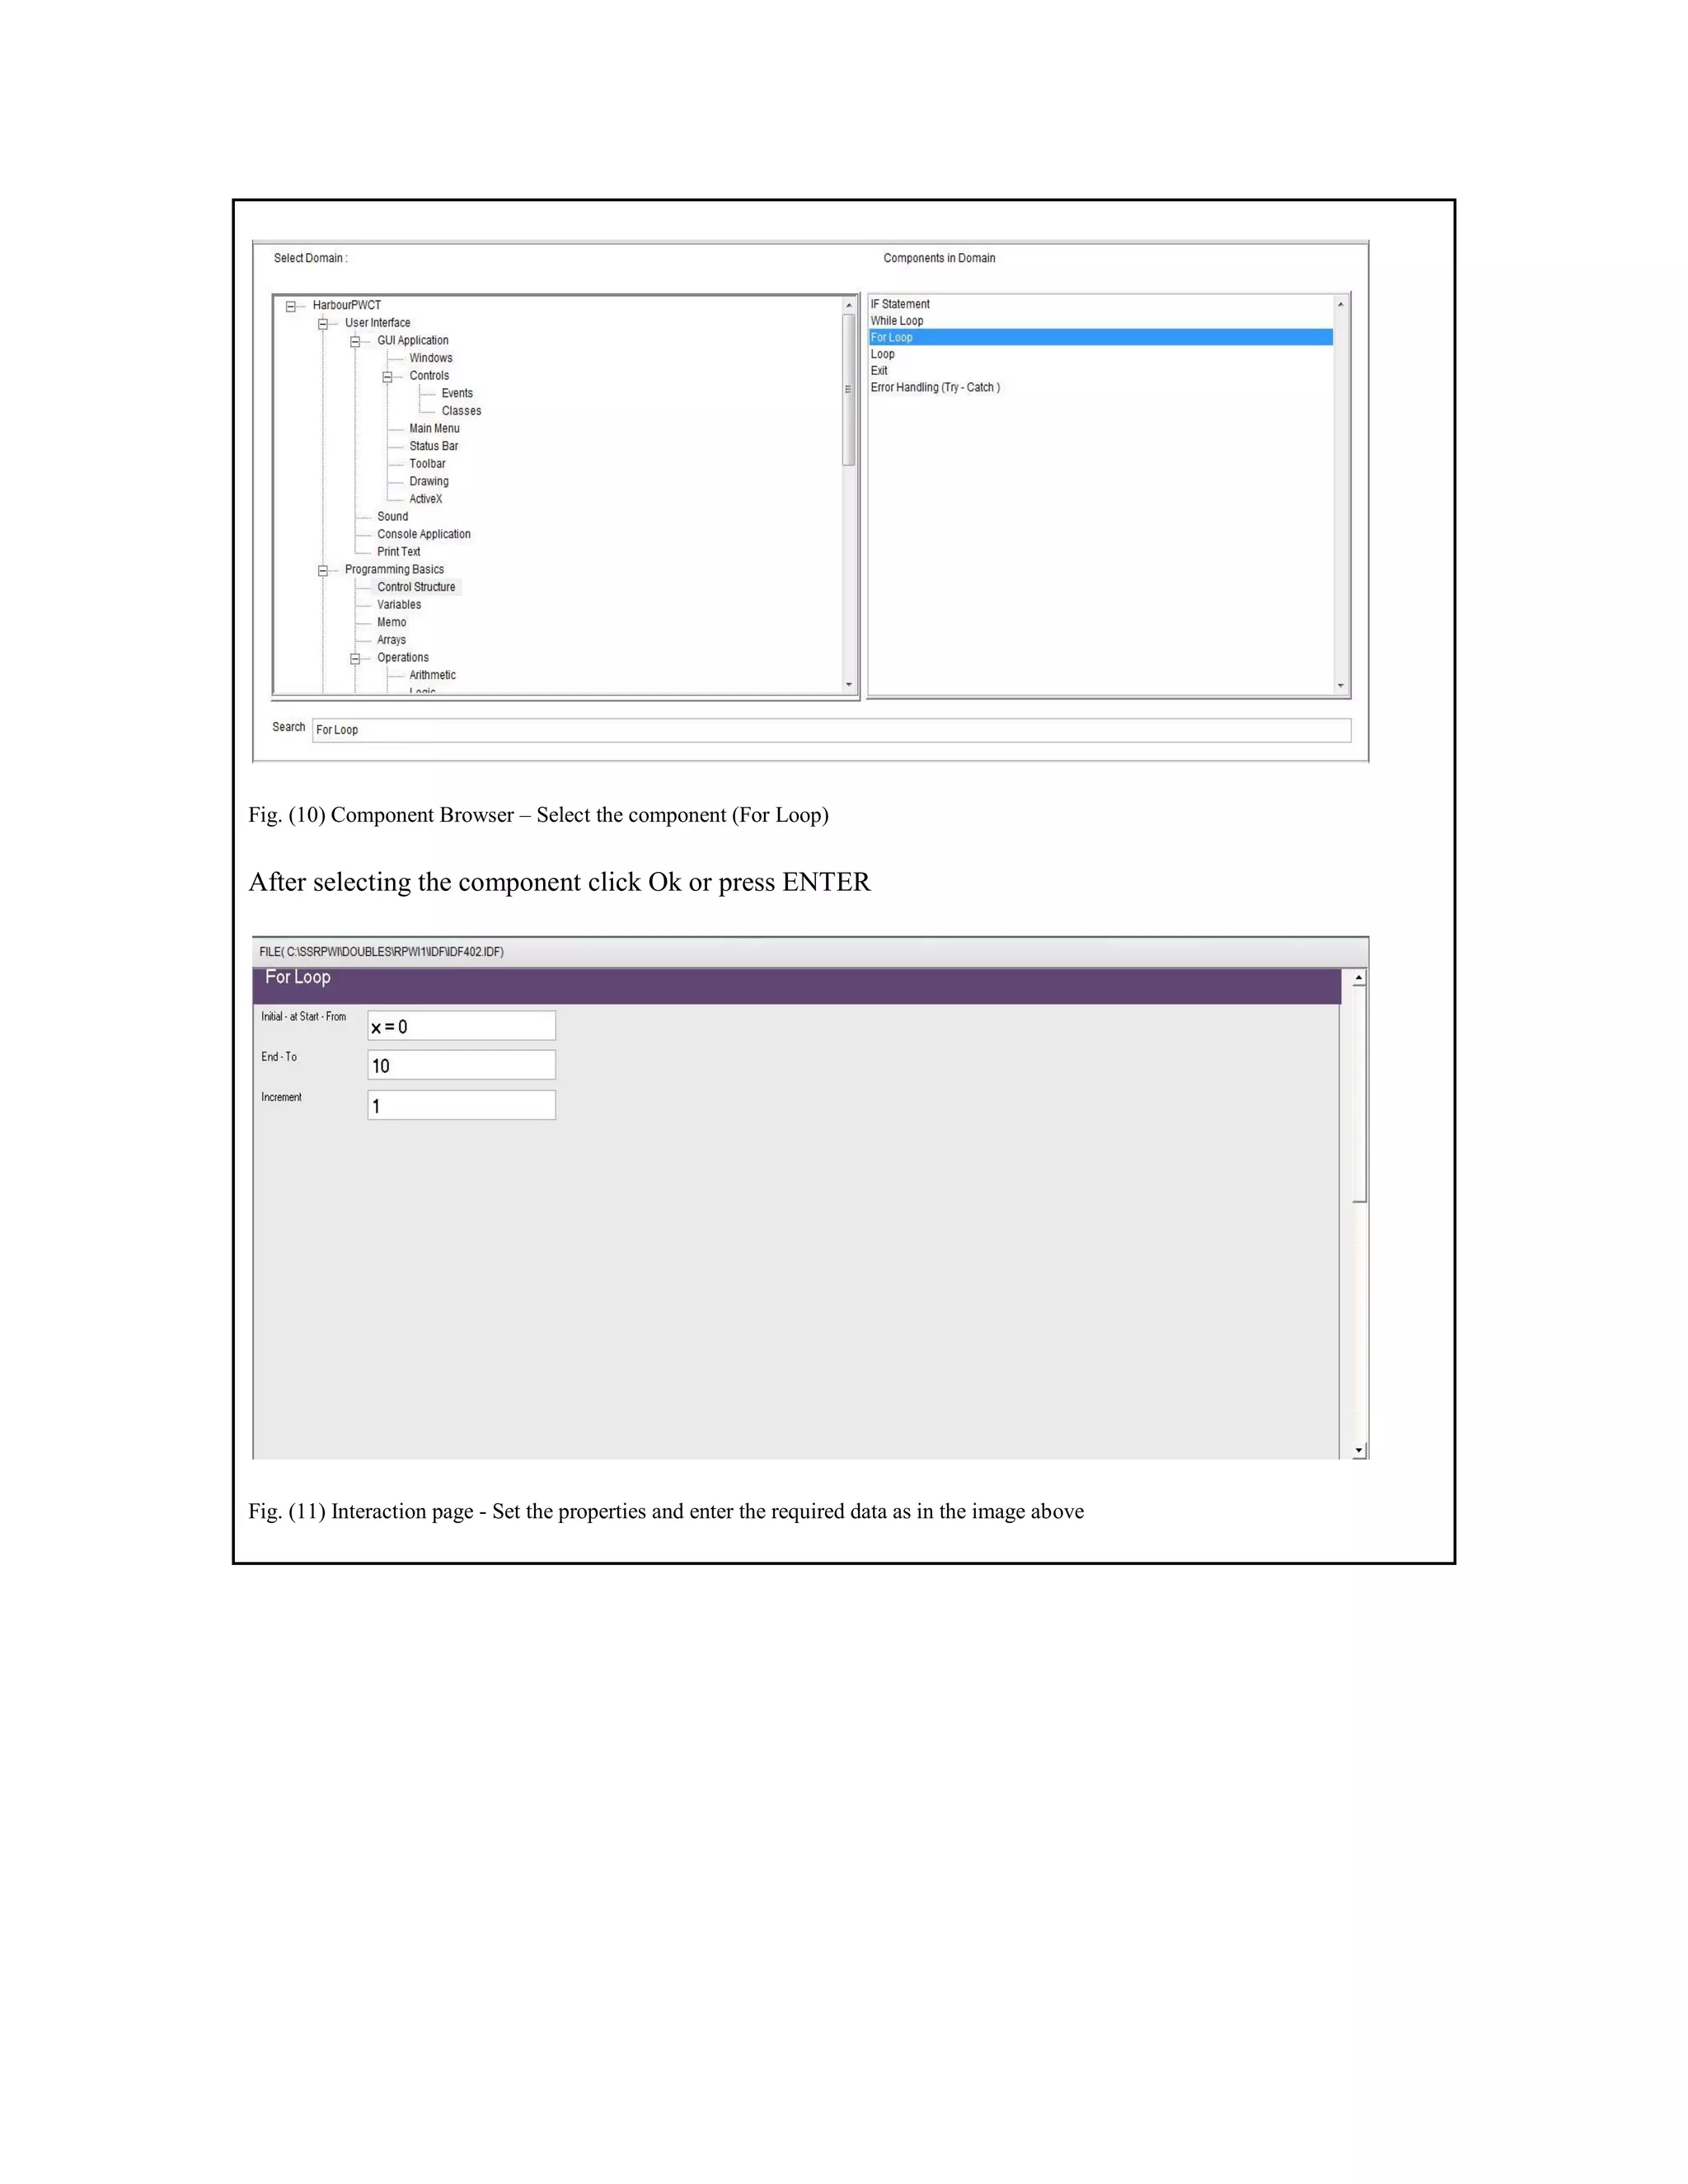
Task: Click the Search field containing For Loop
Action: [x=831, y=730]
